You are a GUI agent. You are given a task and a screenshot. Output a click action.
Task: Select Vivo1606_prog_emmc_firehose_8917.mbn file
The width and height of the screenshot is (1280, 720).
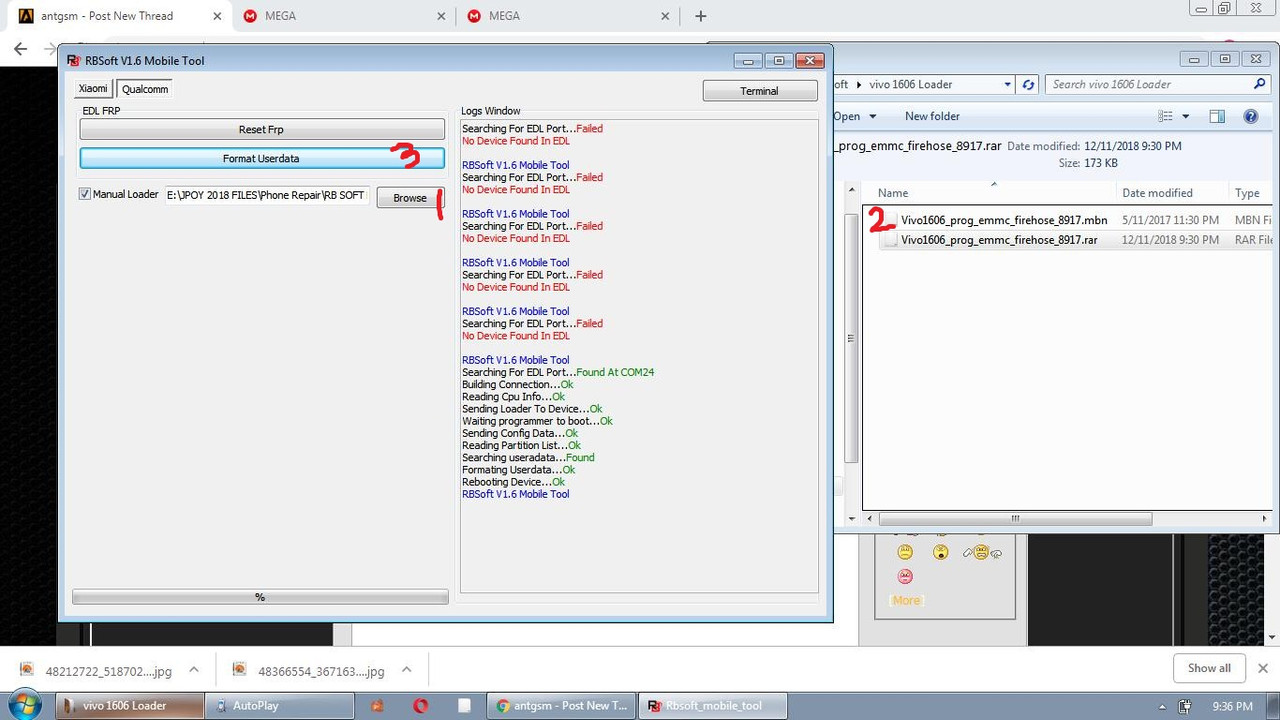pyautogui.click(x=1004, y=220)
